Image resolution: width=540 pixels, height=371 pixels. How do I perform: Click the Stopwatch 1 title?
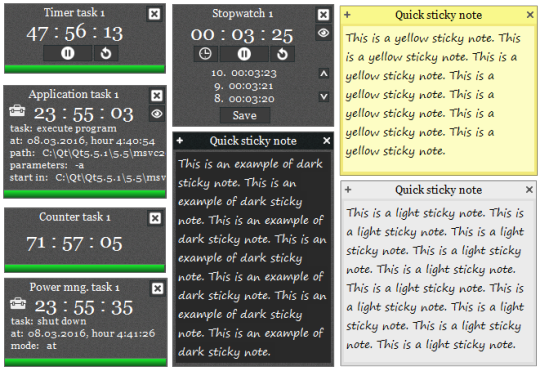click(242, 13)
